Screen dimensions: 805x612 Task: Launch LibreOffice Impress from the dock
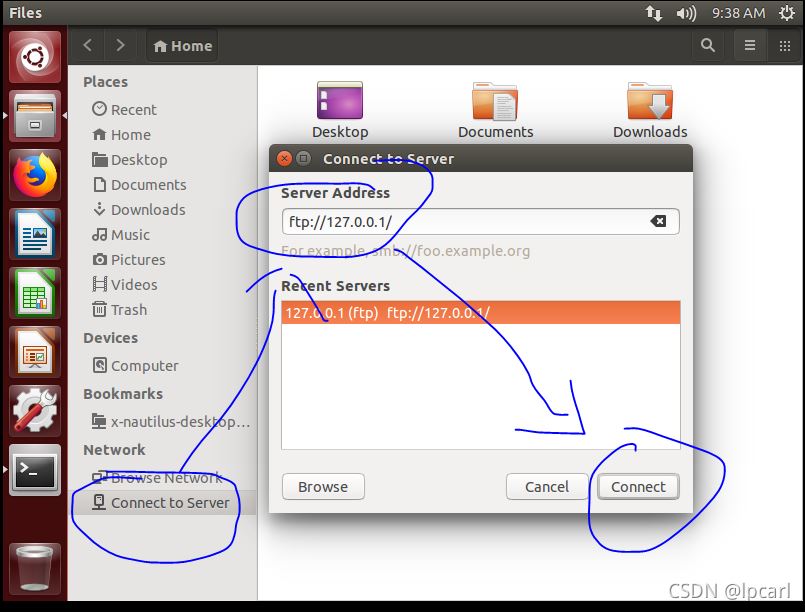pyautogui.click(x=35, y=352)
